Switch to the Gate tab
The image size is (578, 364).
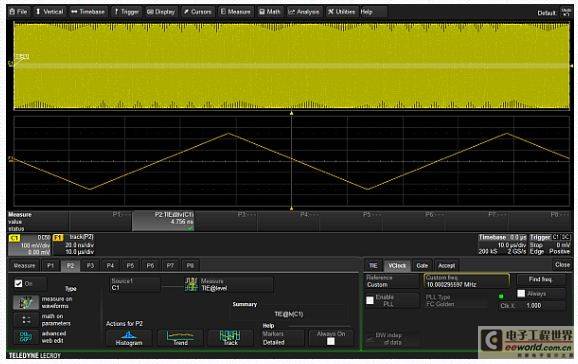422,266
